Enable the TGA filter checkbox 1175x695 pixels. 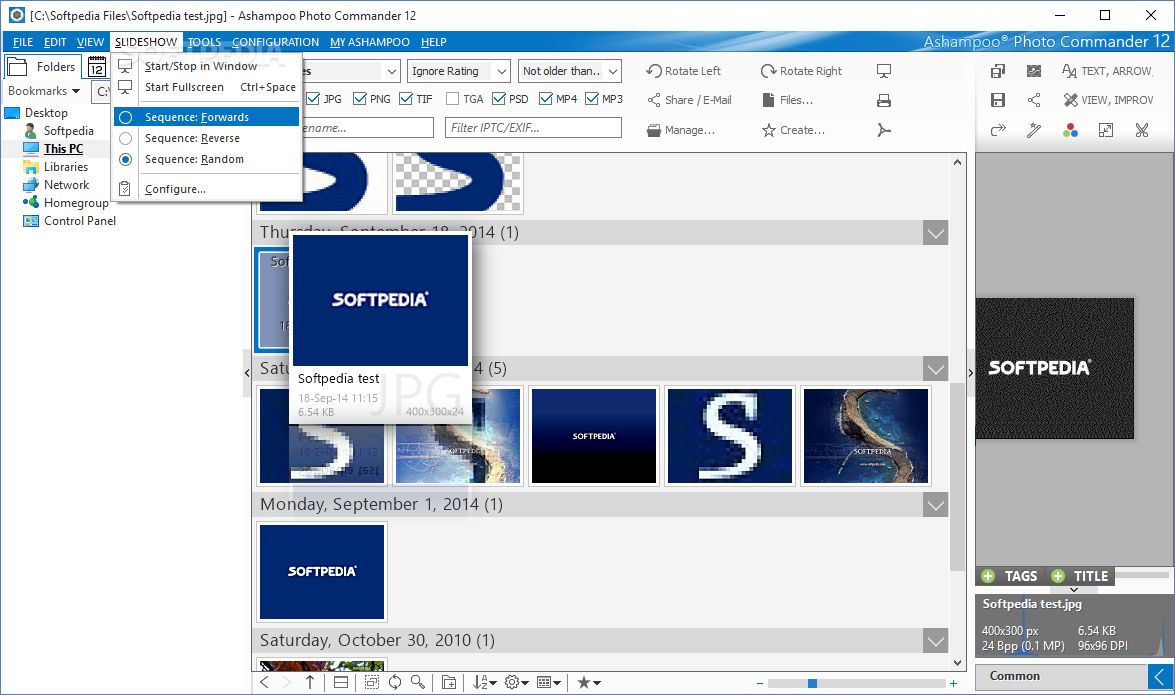tap(453, 99)
